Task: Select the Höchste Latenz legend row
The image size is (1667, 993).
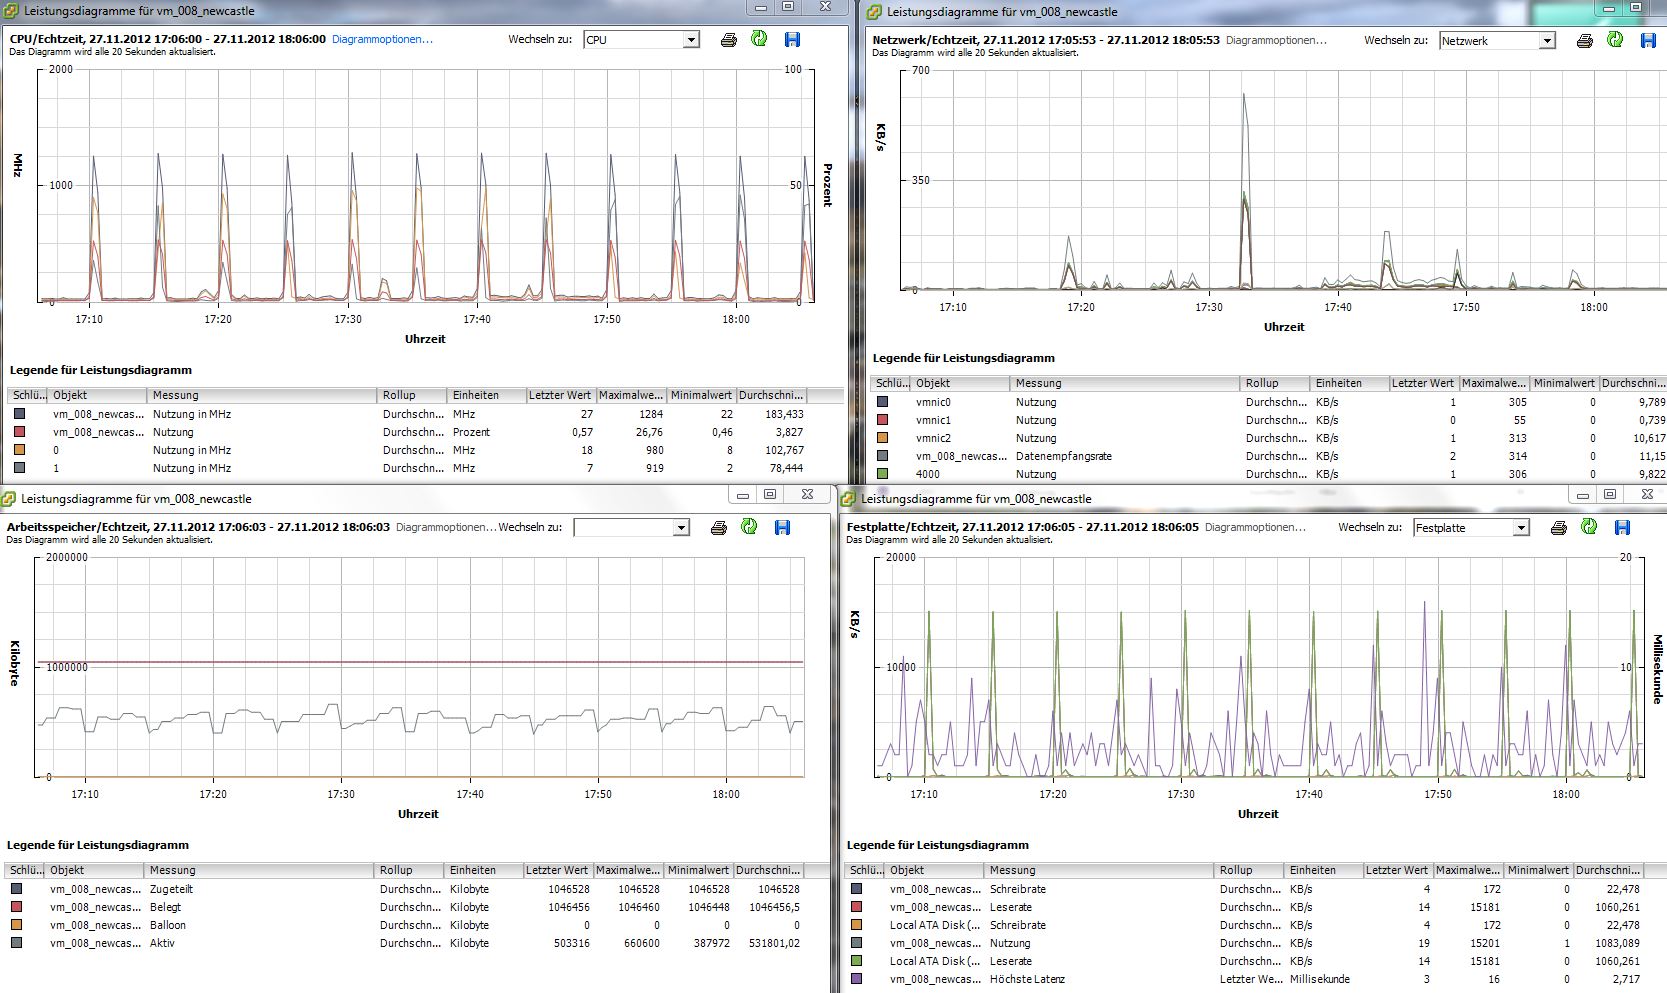Action: click(x=1027, y=979)
